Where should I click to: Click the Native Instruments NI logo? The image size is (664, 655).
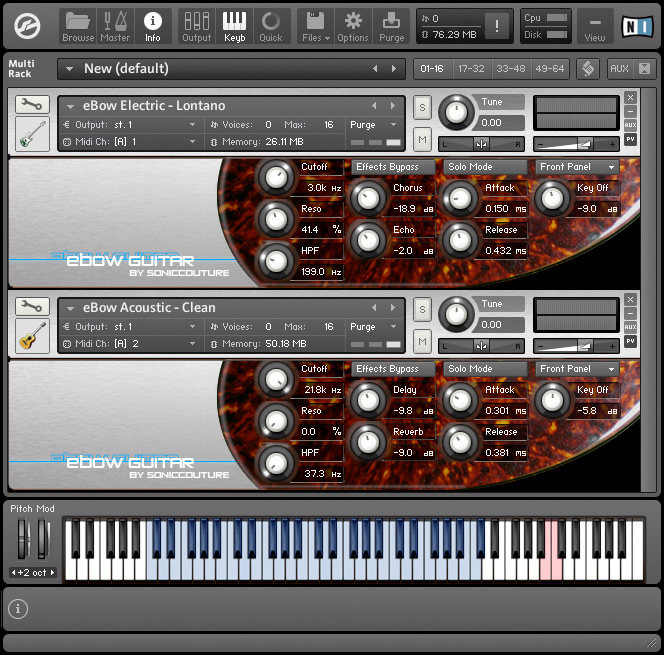(637, 27)
